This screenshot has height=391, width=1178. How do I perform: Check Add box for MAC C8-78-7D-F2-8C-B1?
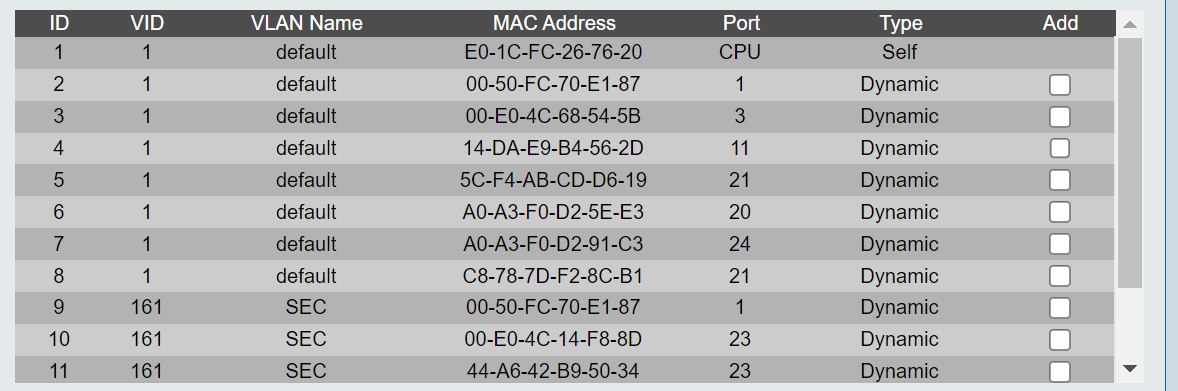[1059, 277]
